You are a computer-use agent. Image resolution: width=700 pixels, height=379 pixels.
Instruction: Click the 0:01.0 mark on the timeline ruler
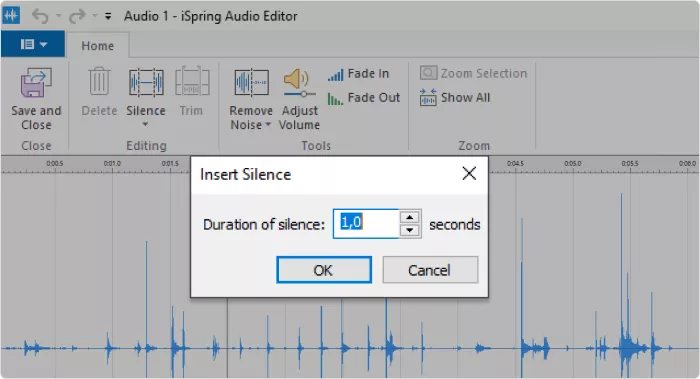(x=112, y=164)
